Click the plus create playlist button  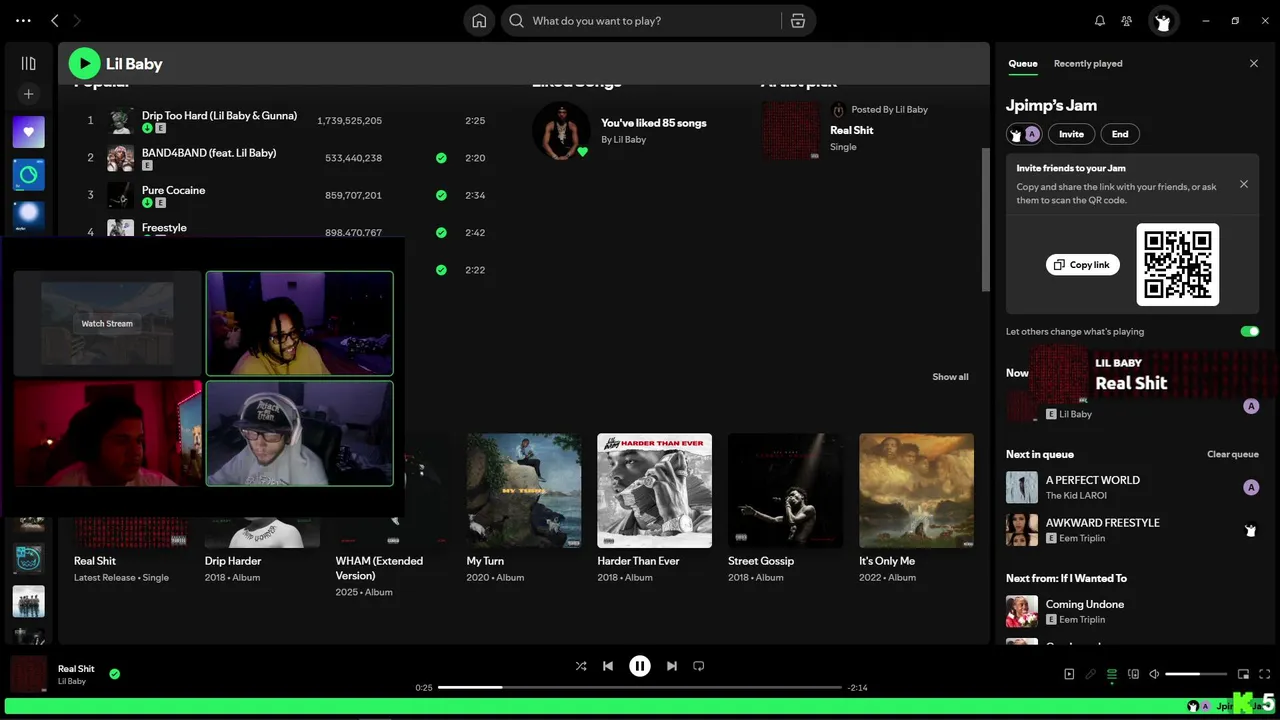coord(28,94)
